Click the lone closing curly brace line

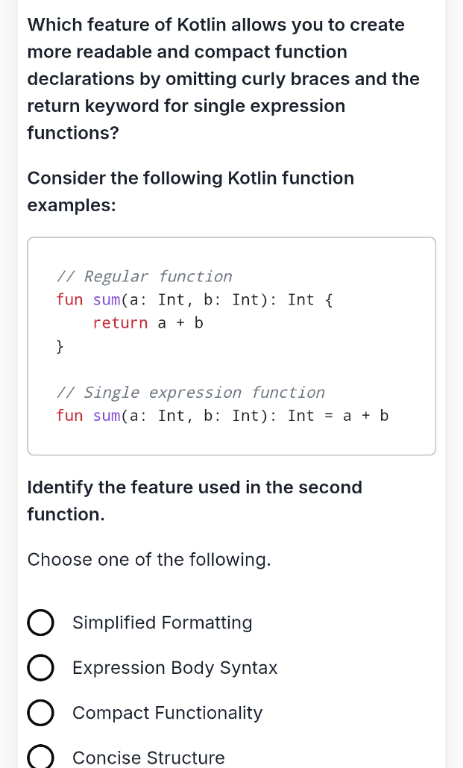[x=60, y=346]
